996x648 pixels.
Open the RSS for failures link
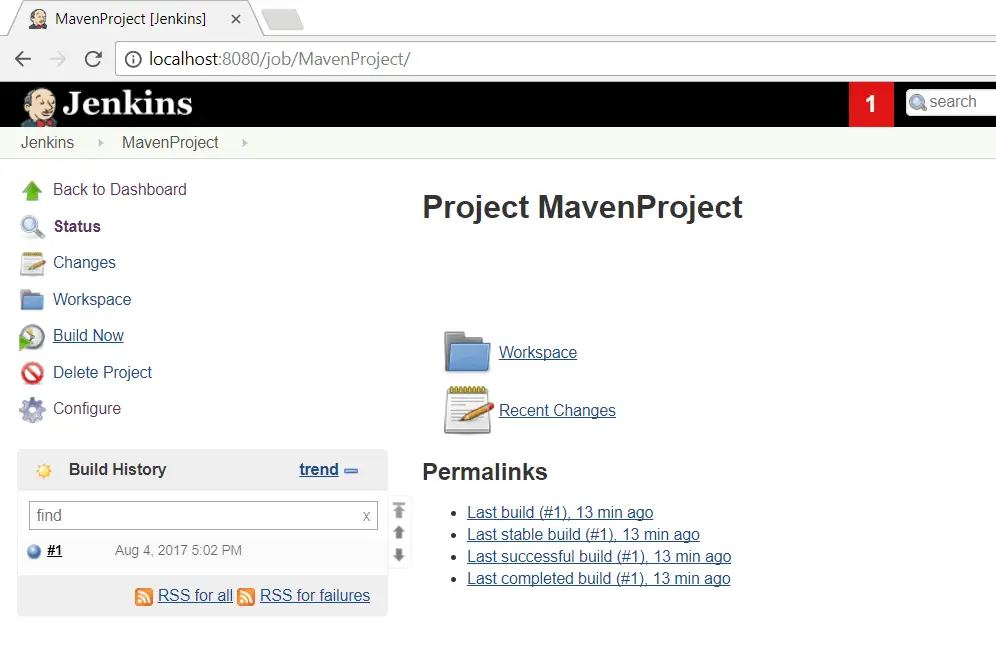(x=315, y=596)
